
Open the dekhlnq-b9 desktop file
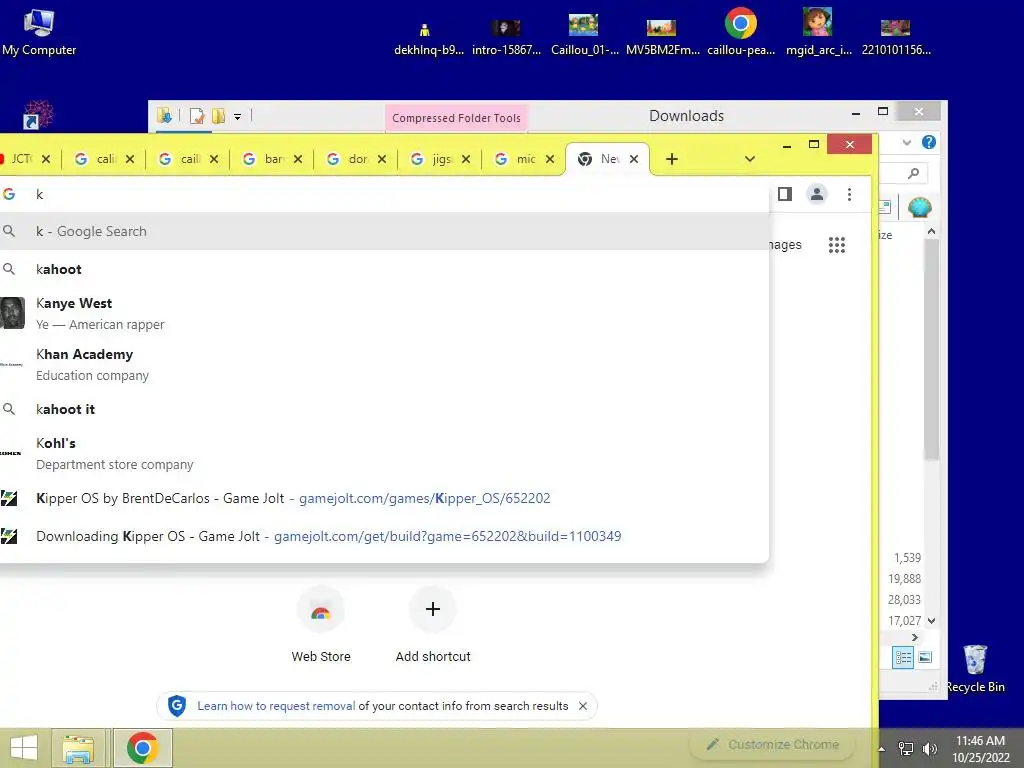pyautogui.click(x=428, y=38)
